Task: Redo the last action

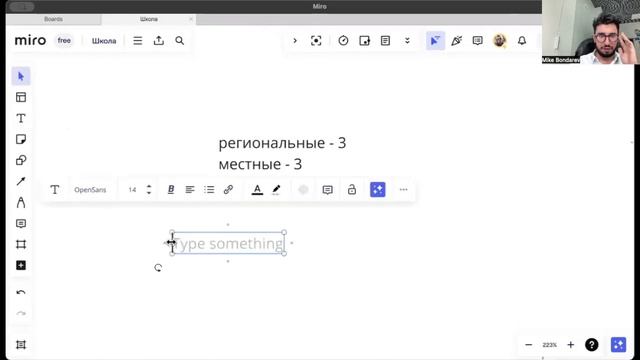Action: (x=21, y=313)
